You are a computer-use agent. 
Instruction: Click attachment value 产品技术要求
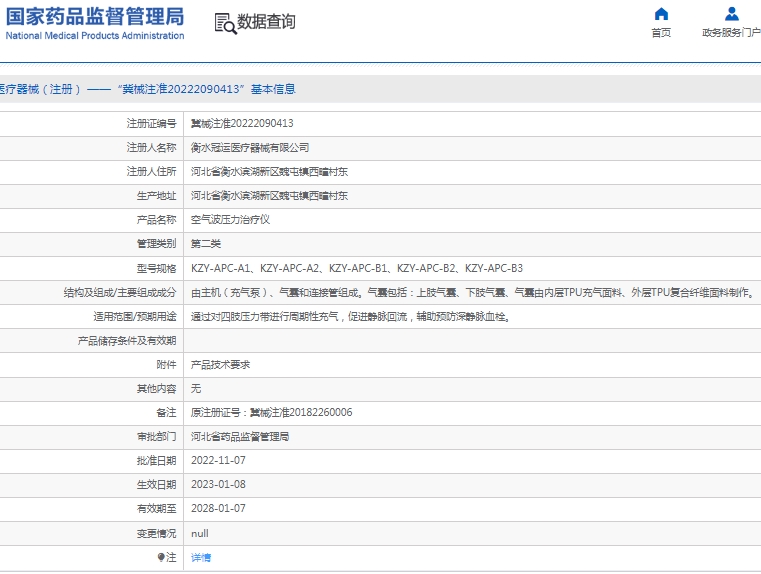coord(220,364)
